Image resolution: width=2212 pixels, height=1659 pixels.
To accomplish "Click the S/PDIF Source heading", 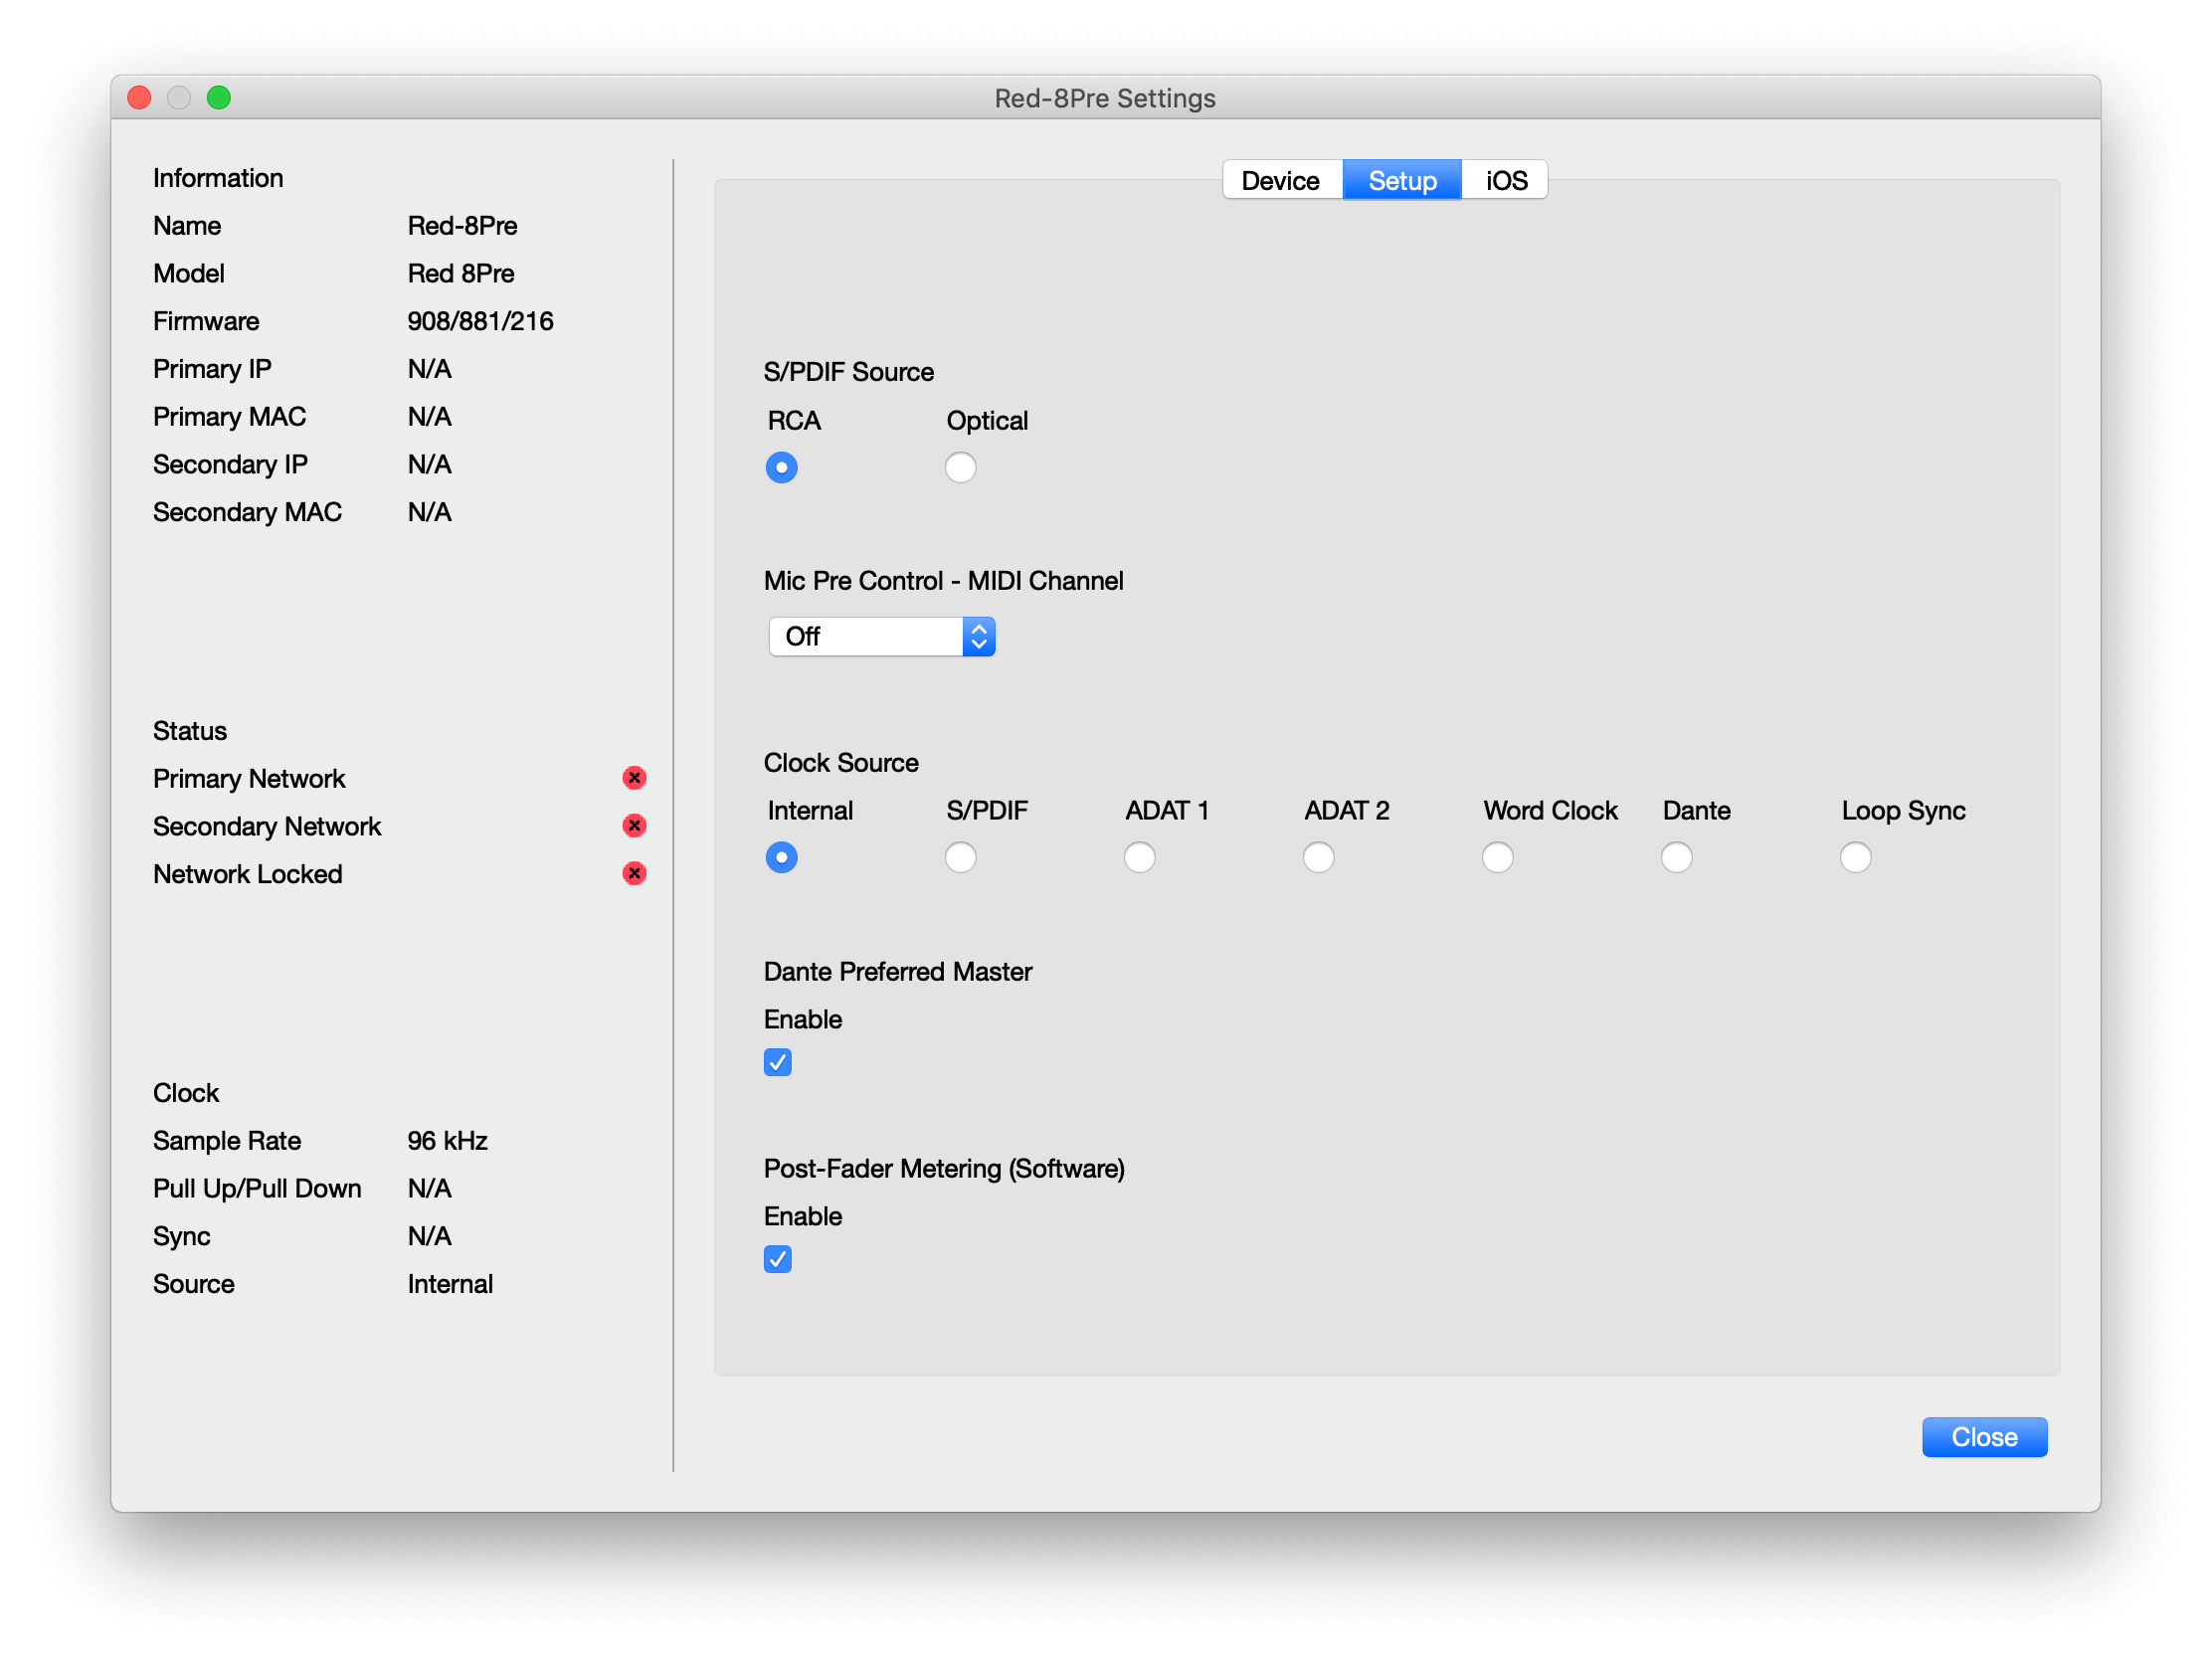I will click(x=849, y=372).
